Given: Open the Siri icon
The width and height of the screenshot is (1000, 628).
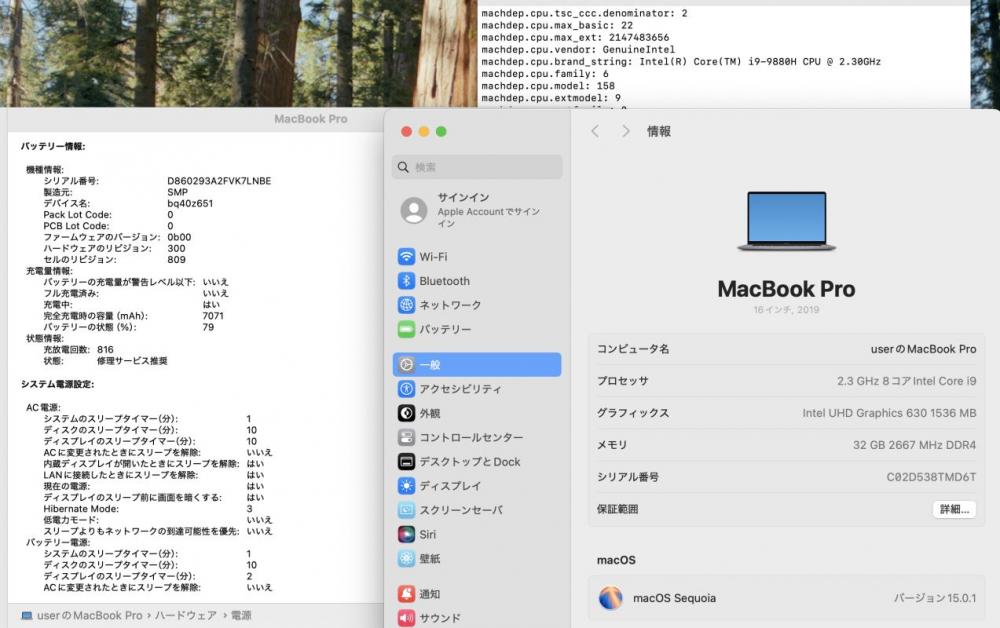Looking at the screenshot, I should 406,534.
